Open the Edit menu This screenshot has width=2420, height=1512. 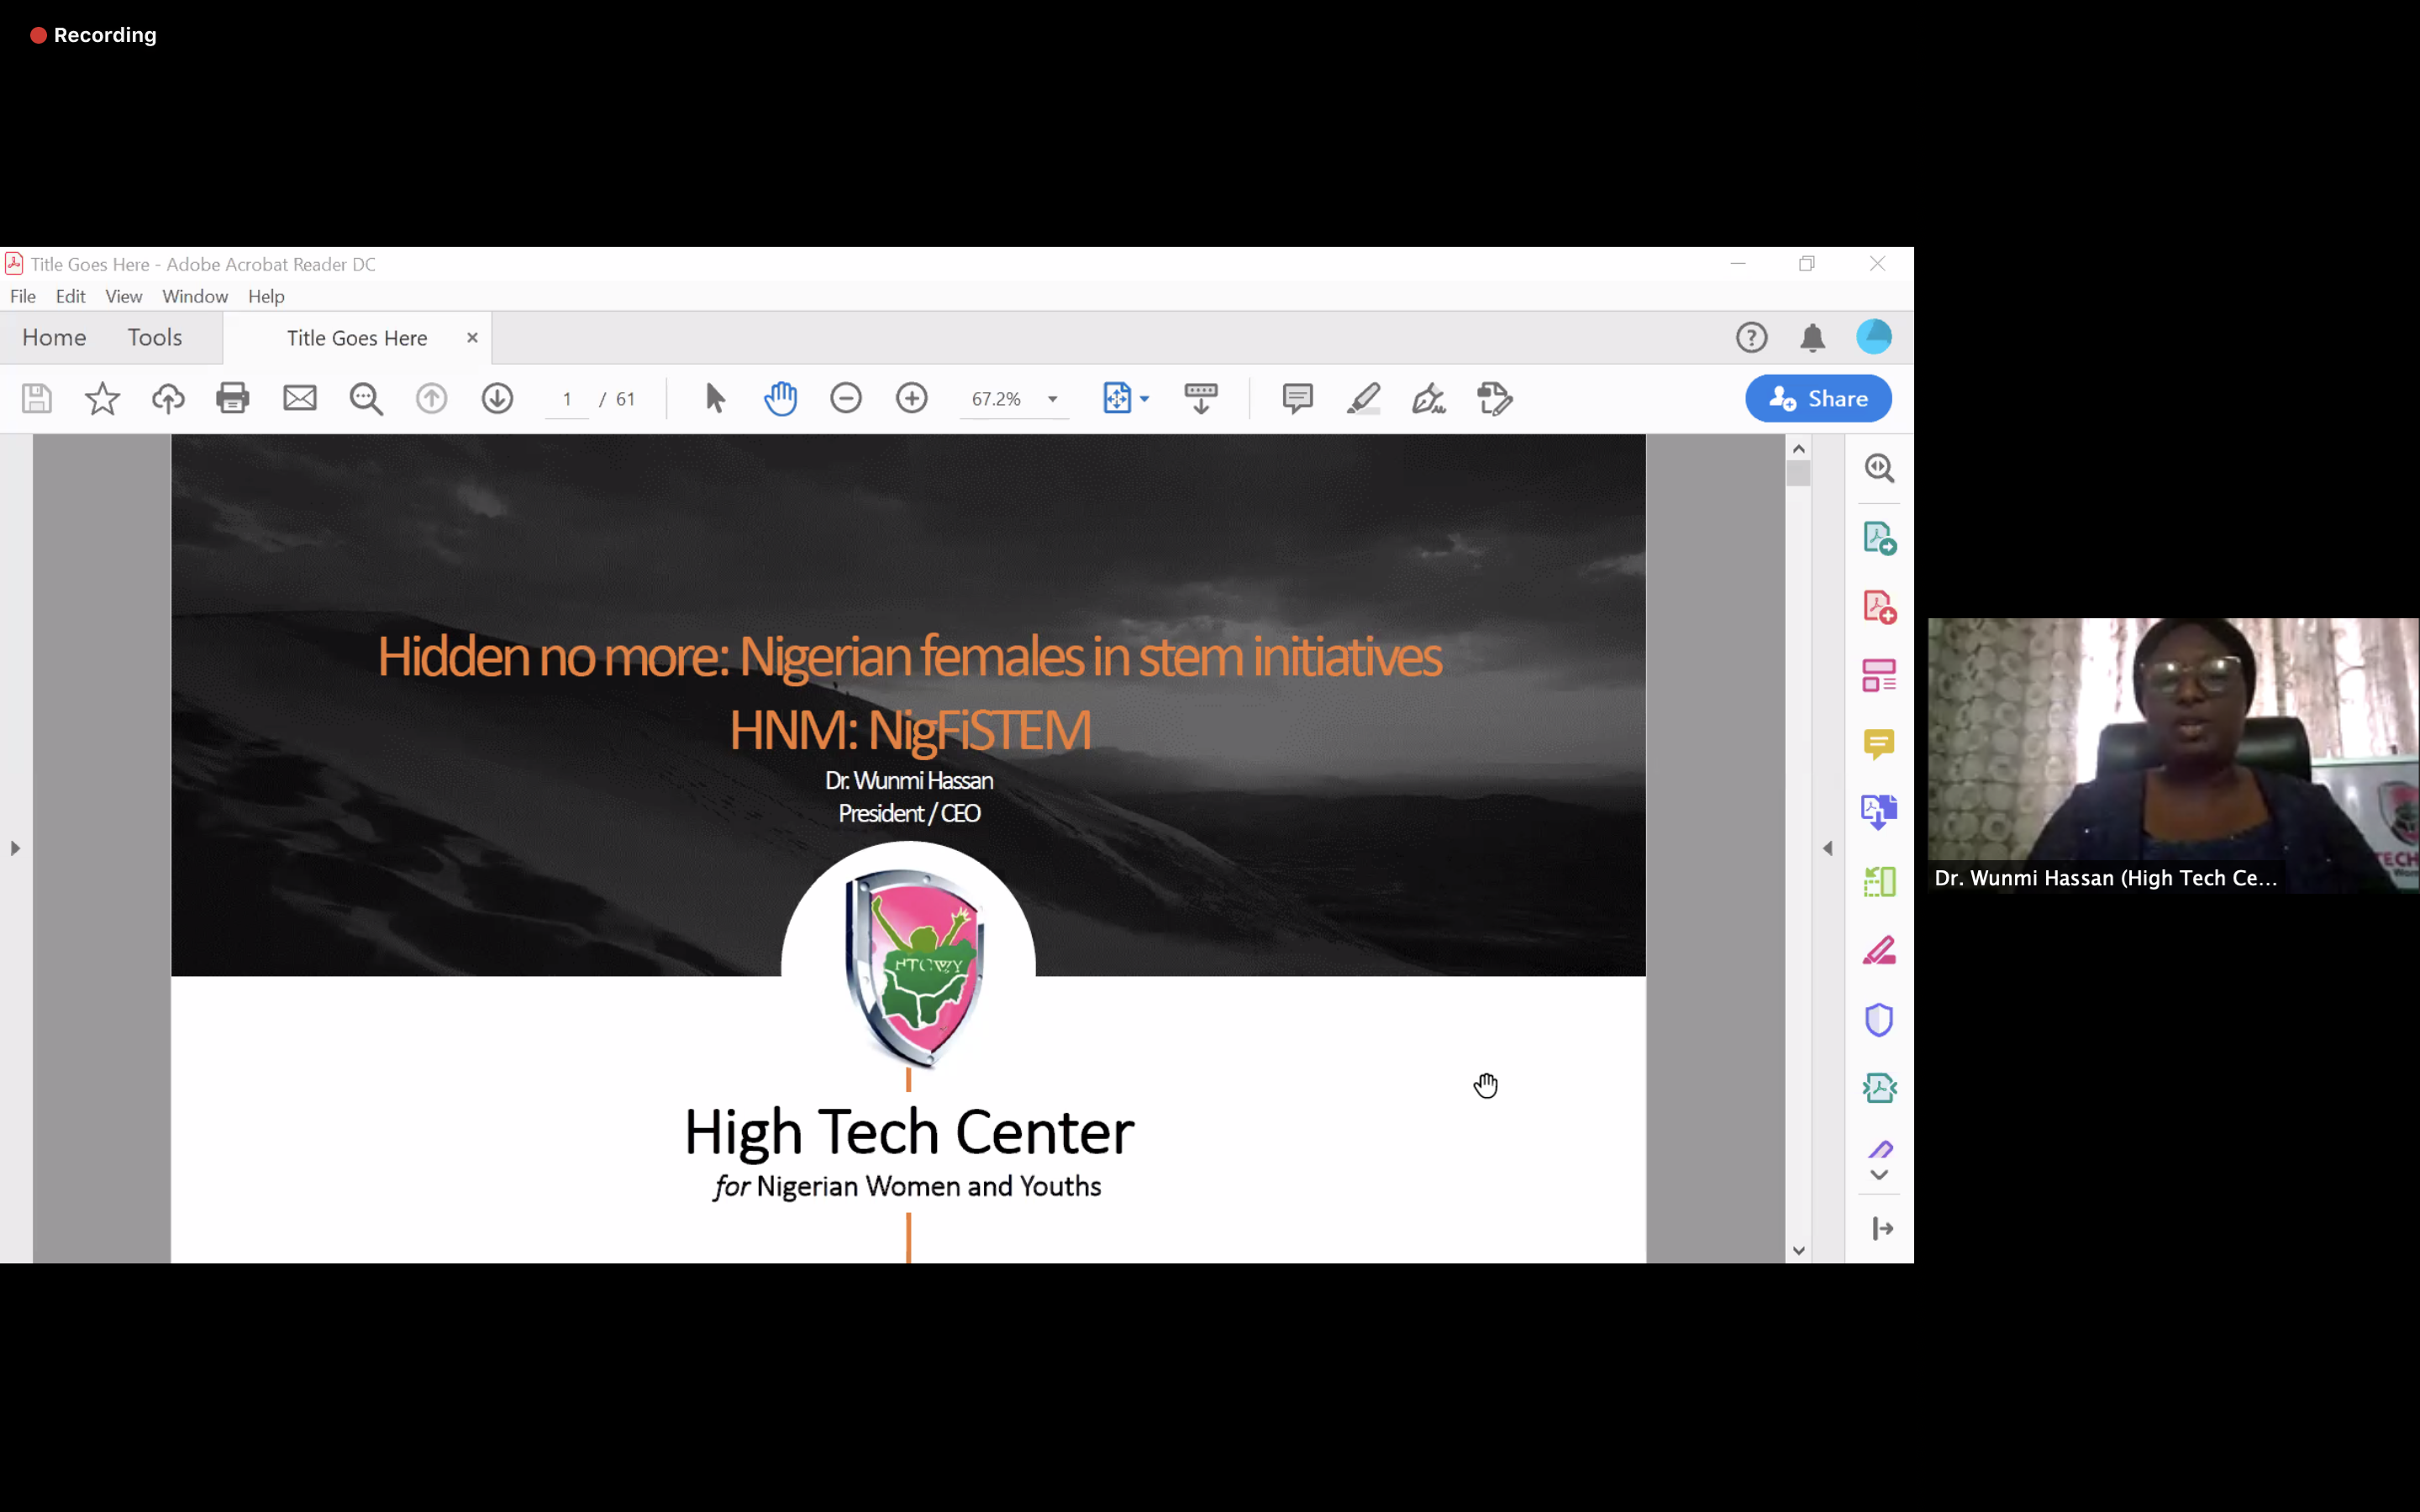(x=71, y=297)
